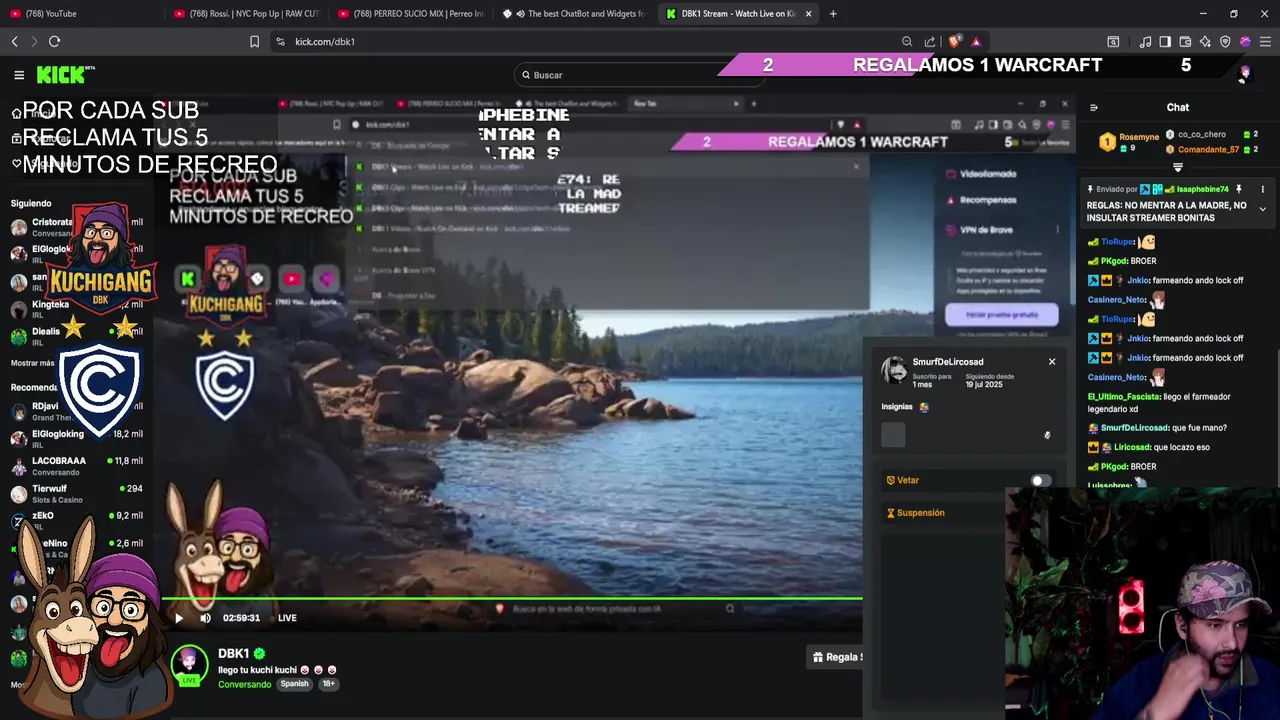Open the tab search icon in toolbar
The width and height of the screenshot is (1280, 720).
point(1113,41)
